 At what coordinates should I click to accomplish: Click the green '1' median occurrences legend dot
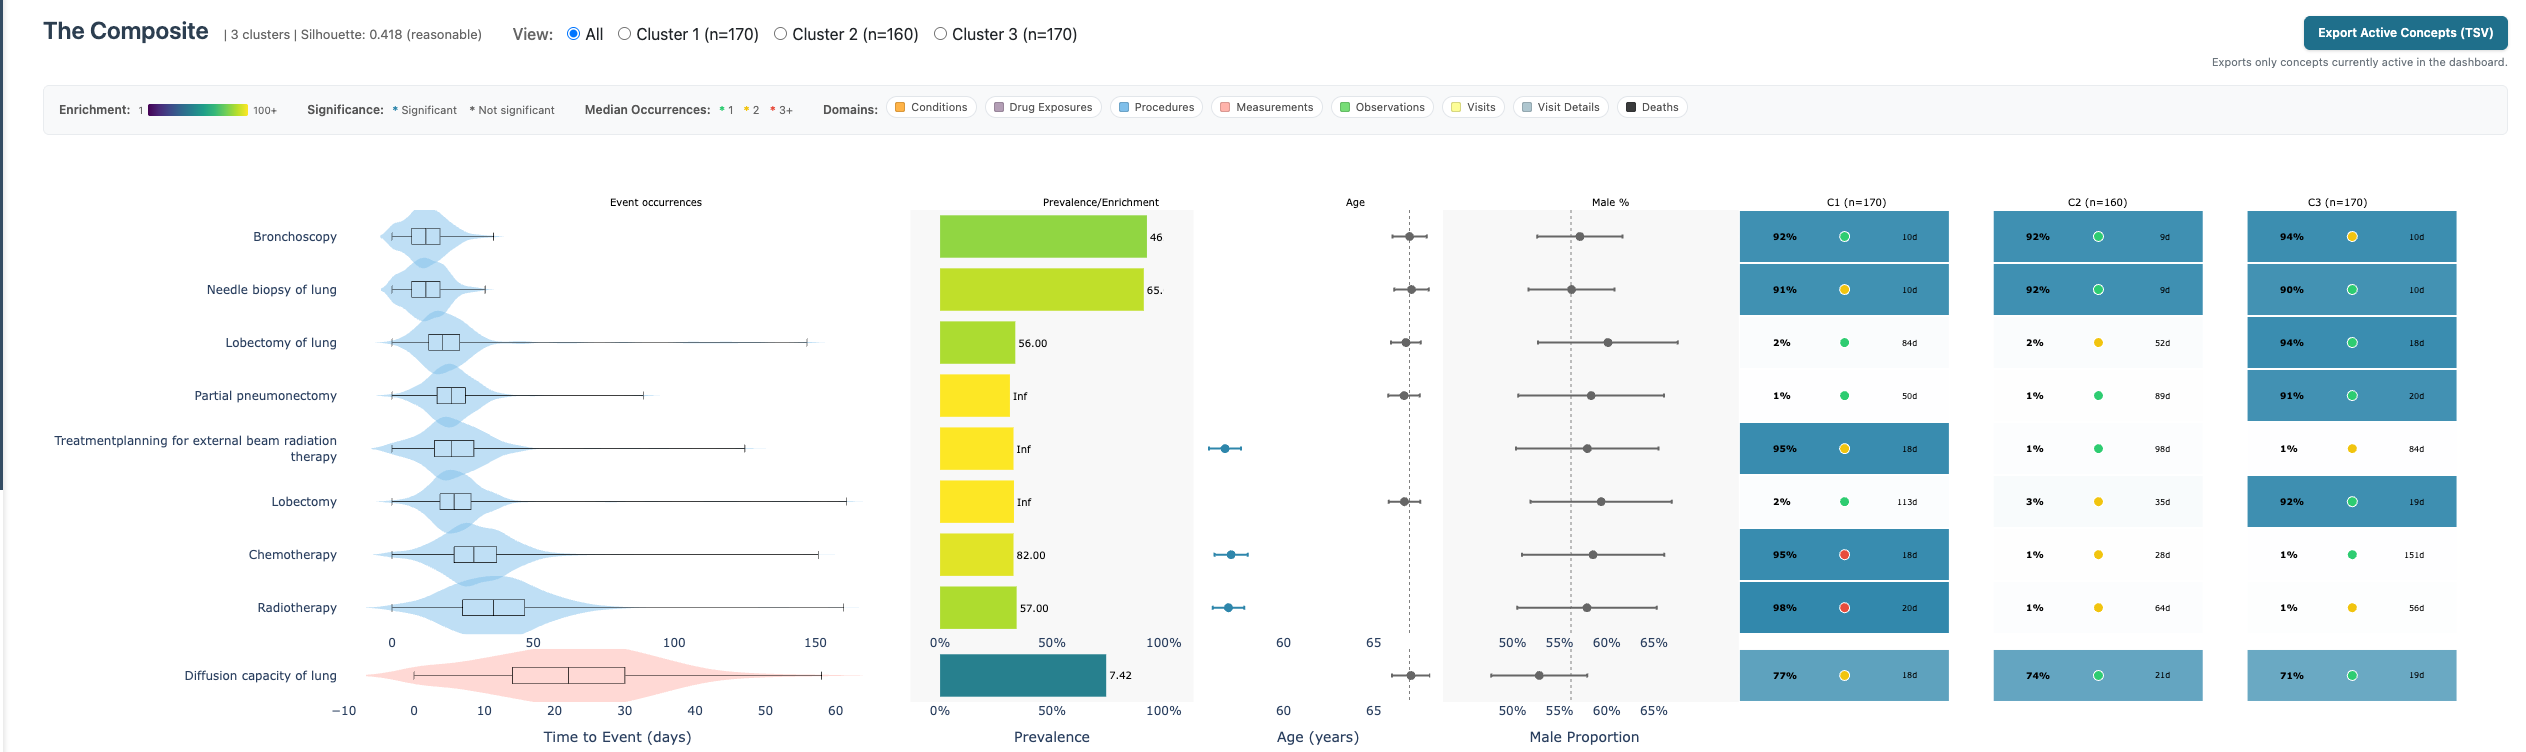tap(722, 108)
